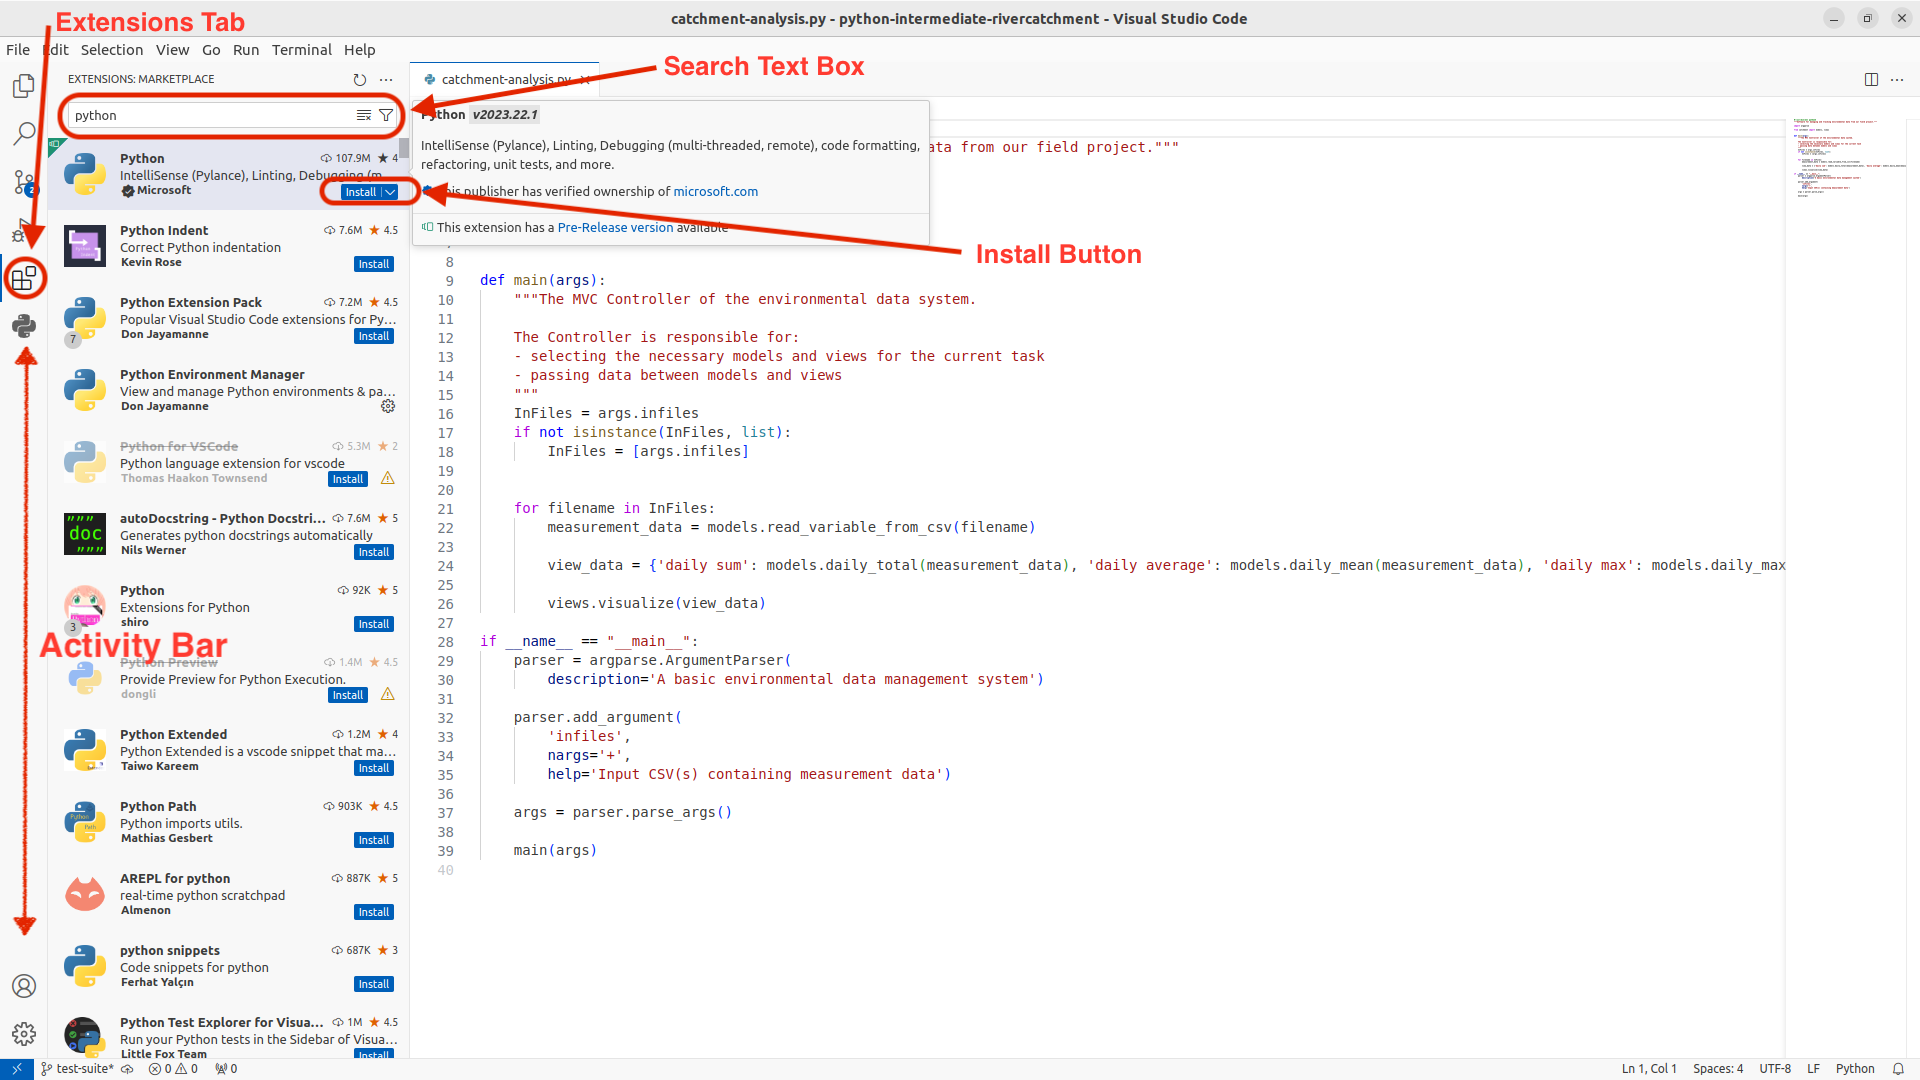This screenshot has width=1920, height=1080.
Task: Toggle sort/filter options in extensions search
Action: (388, 115)
